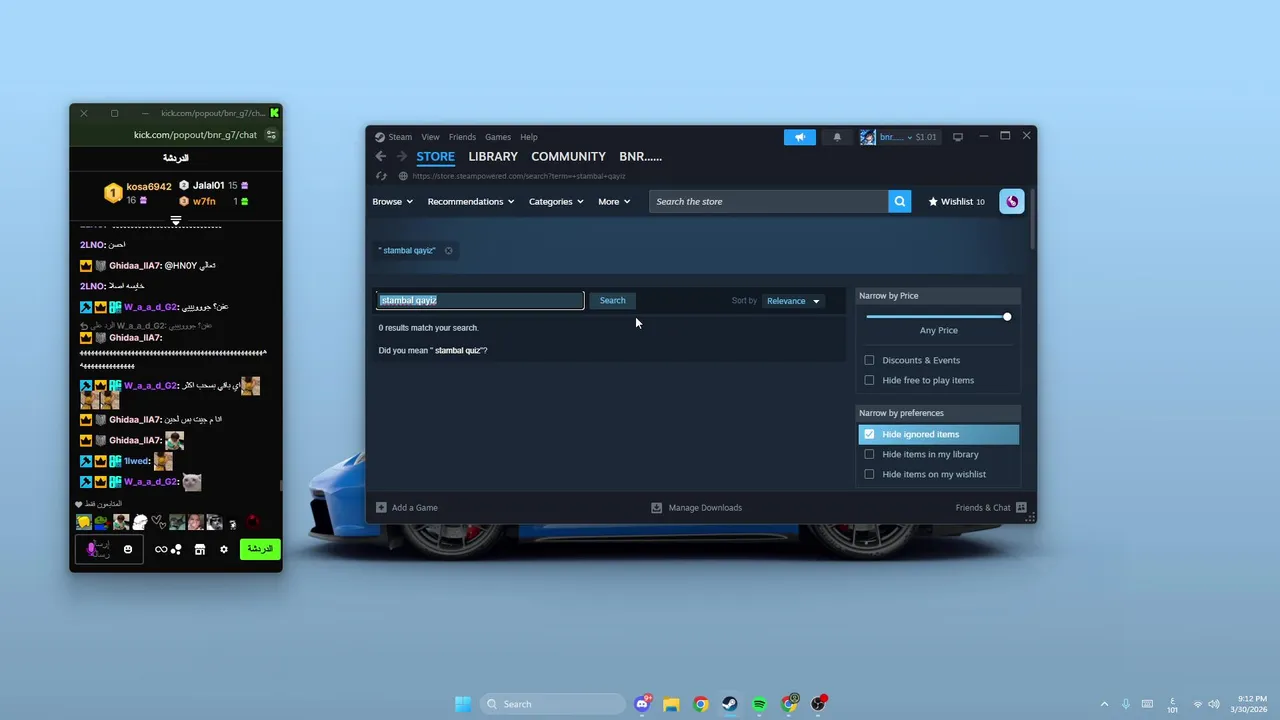Click Add a Game plus icon

click(x=381, y=508)
